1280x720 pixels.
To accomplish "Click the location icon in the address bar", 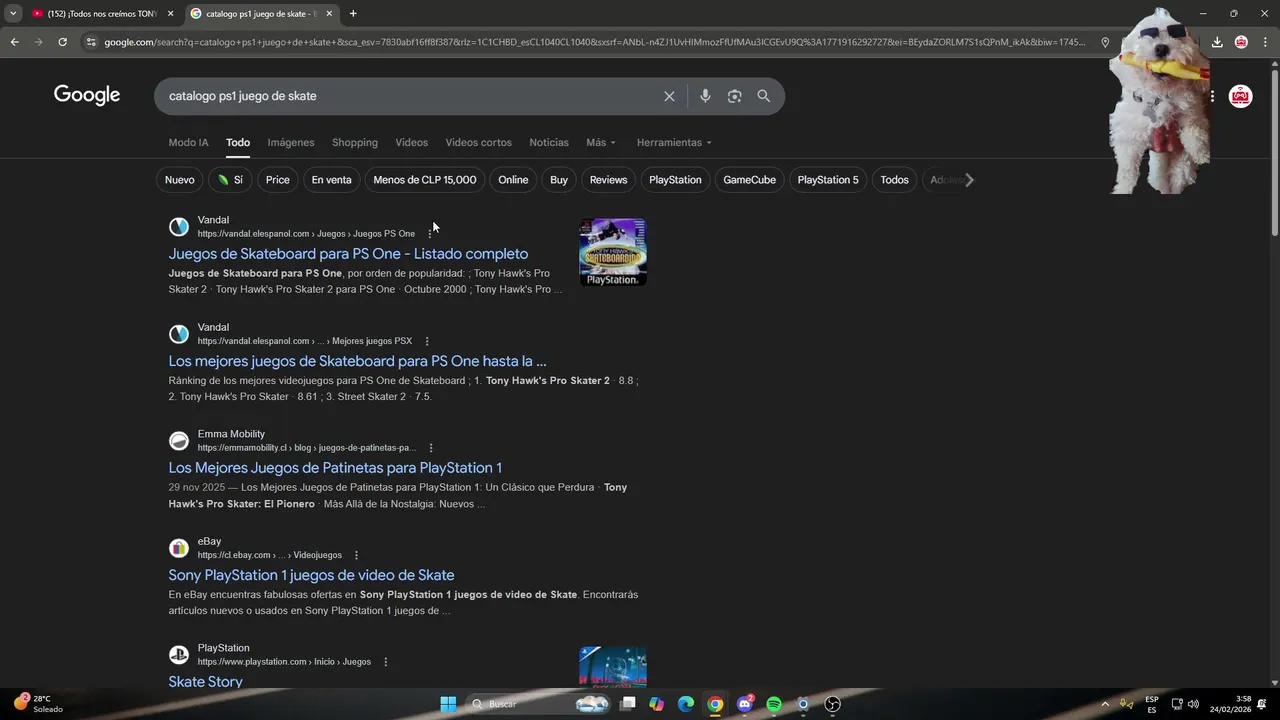I will click(x=1105, y=42).
